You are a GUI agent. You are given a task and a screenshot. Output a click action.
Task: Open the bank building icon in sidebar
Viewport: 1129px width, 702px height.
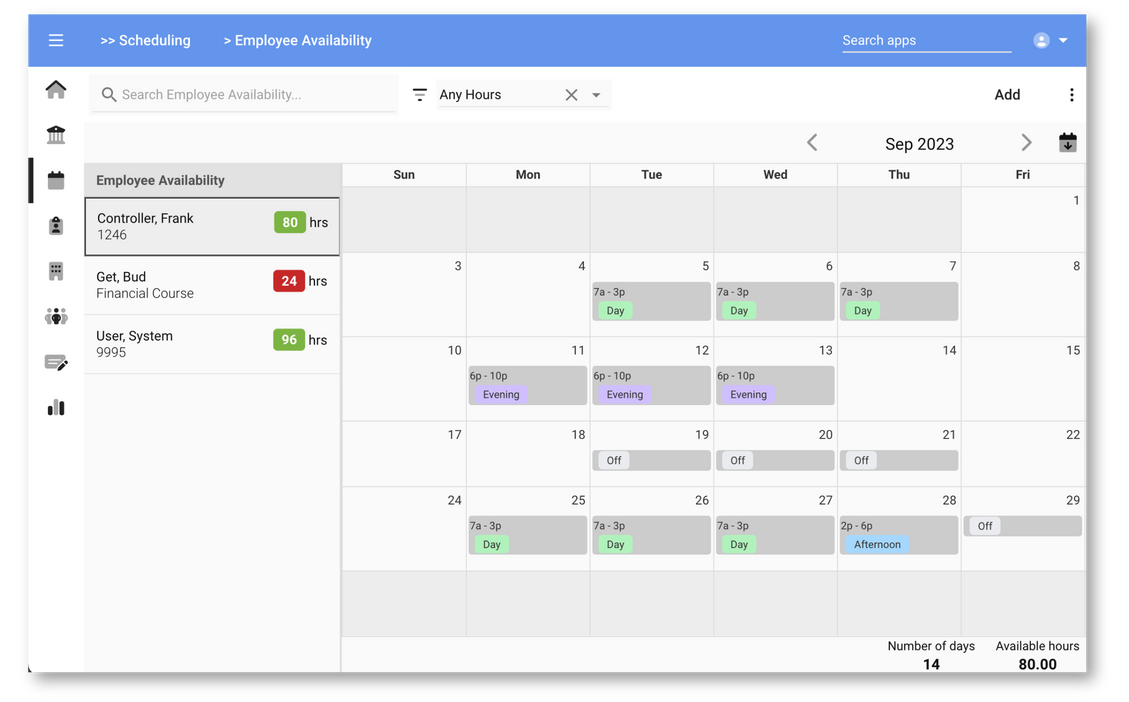coord(56,135)
